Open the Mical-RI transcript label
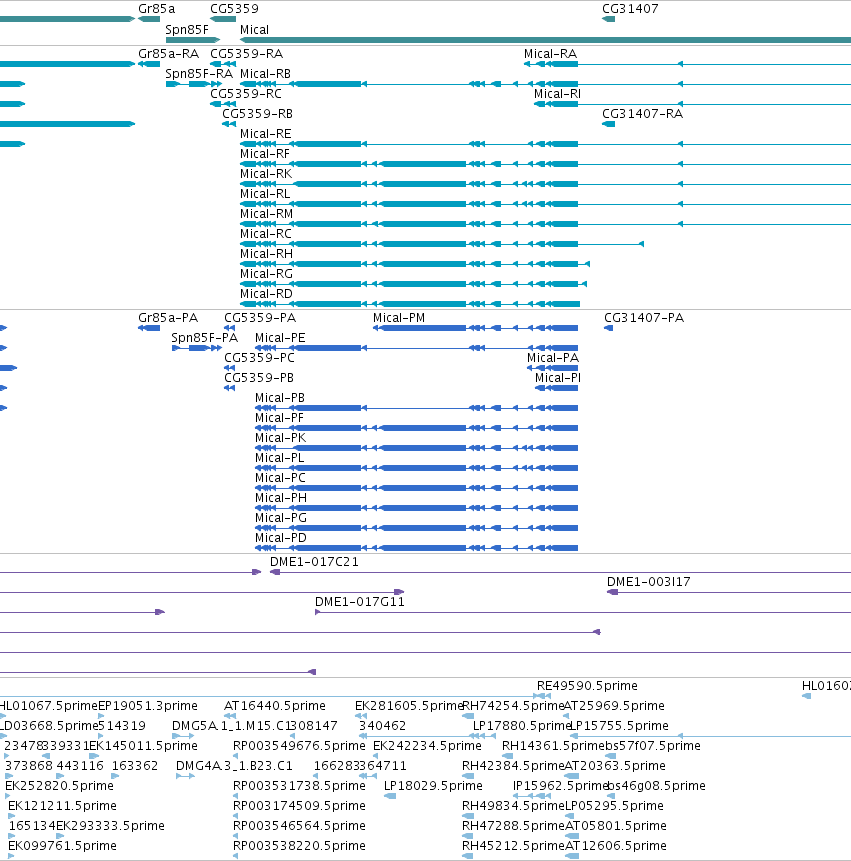Image resolution: width=851 pixels, height=861 pixels. click(x=557, y=94)
